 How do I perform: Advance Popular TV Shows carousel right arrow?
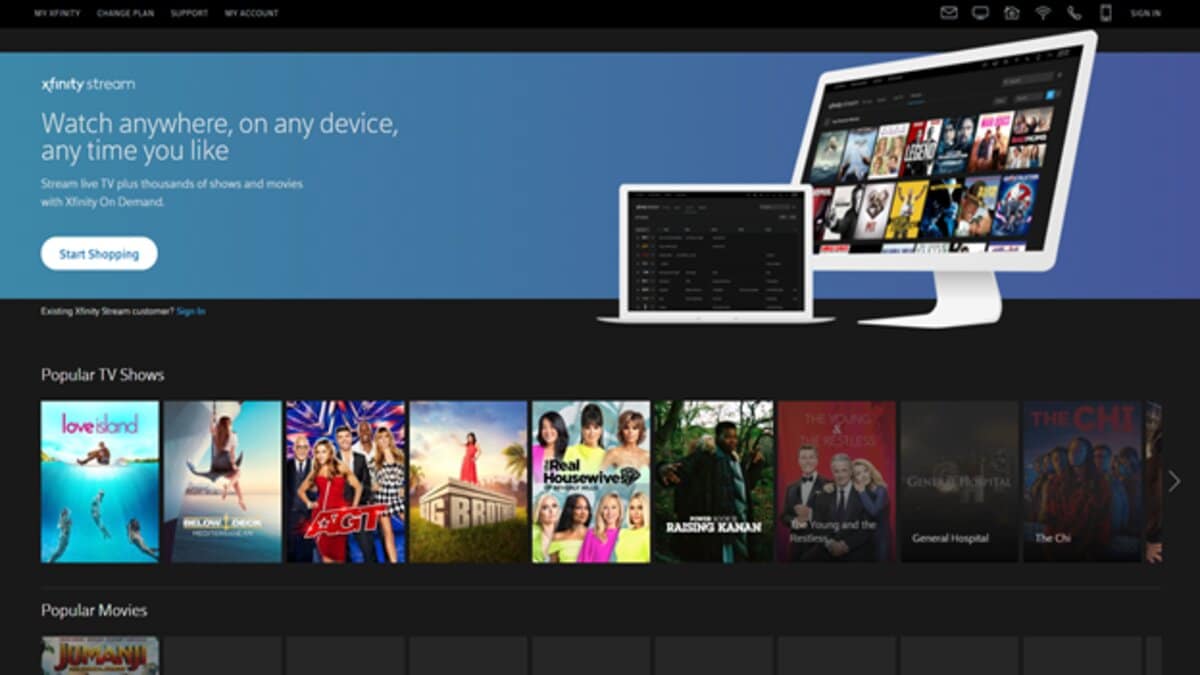pos(1174,481)
